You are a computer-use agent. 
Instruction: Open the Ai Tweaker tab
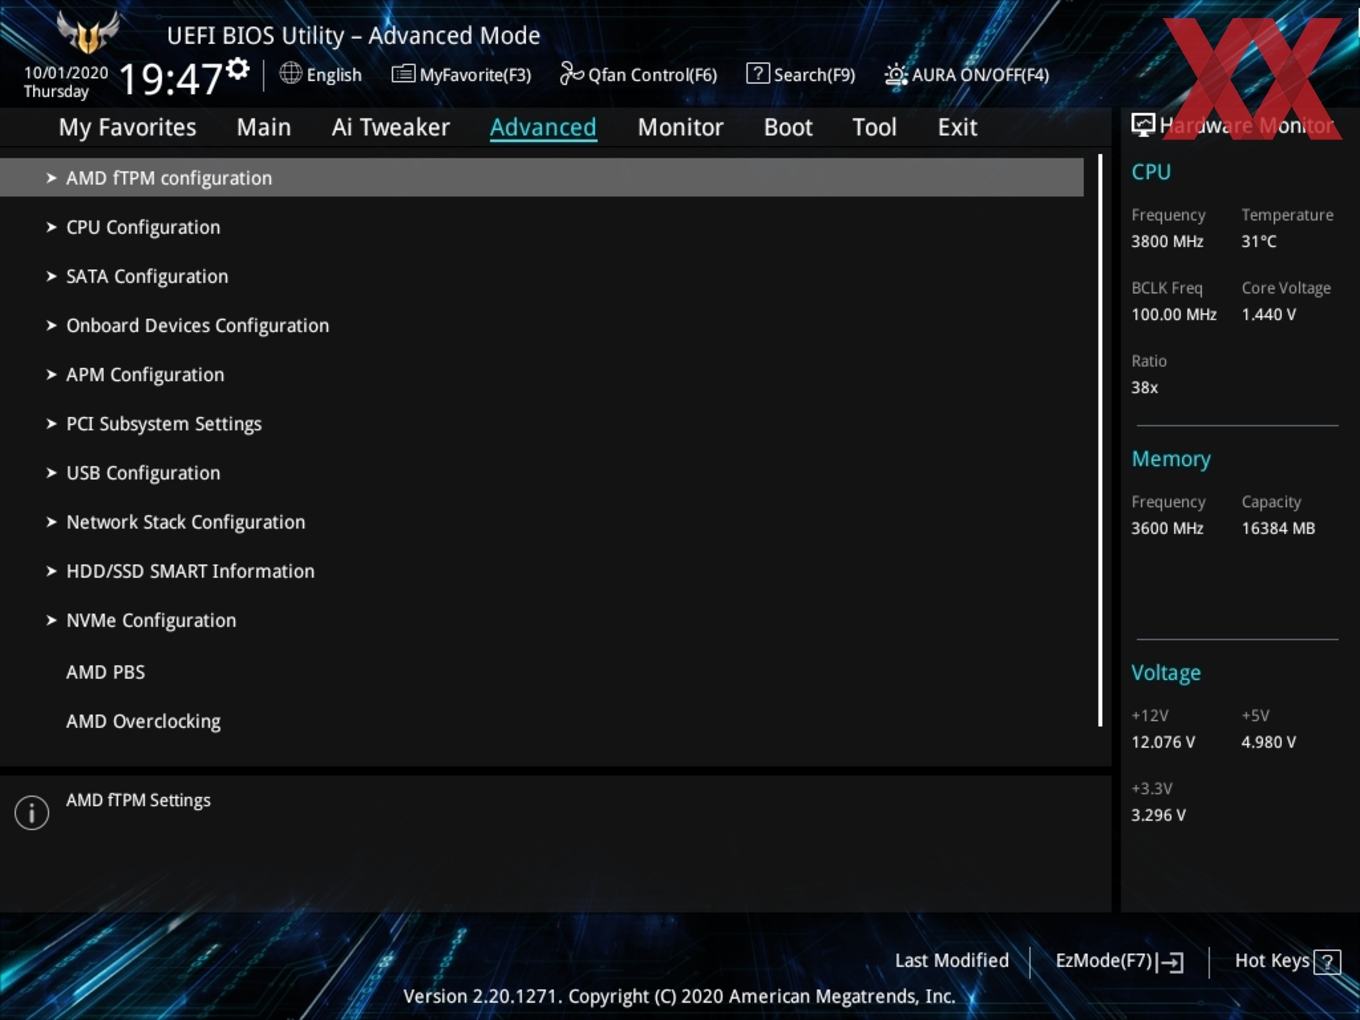[391, 127]
